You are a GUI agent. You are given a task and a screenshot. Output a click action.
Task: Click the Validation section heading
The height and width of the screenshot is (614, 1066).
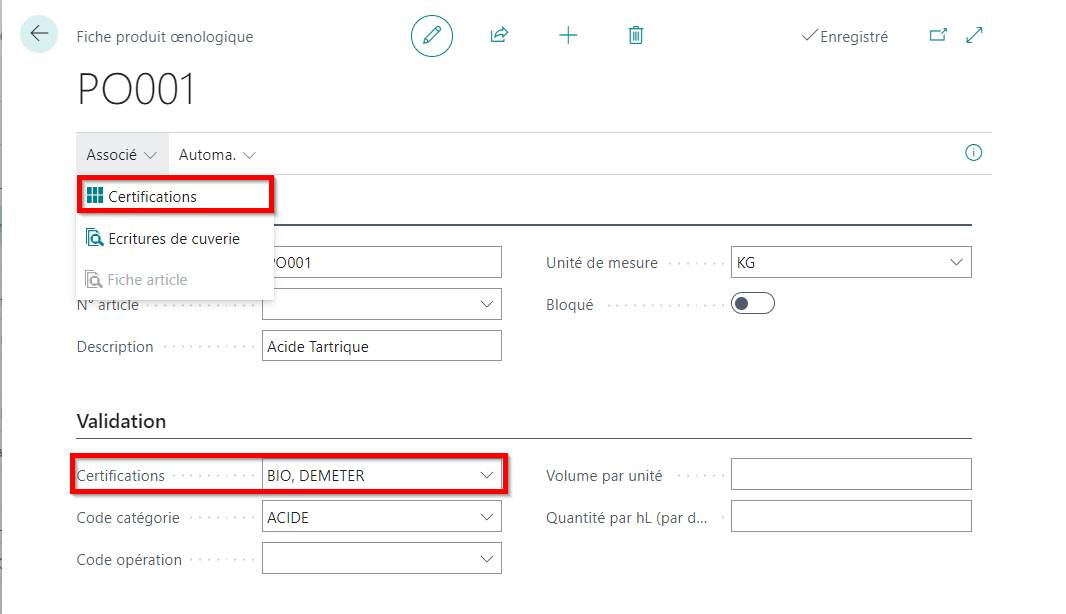point(121,422)
